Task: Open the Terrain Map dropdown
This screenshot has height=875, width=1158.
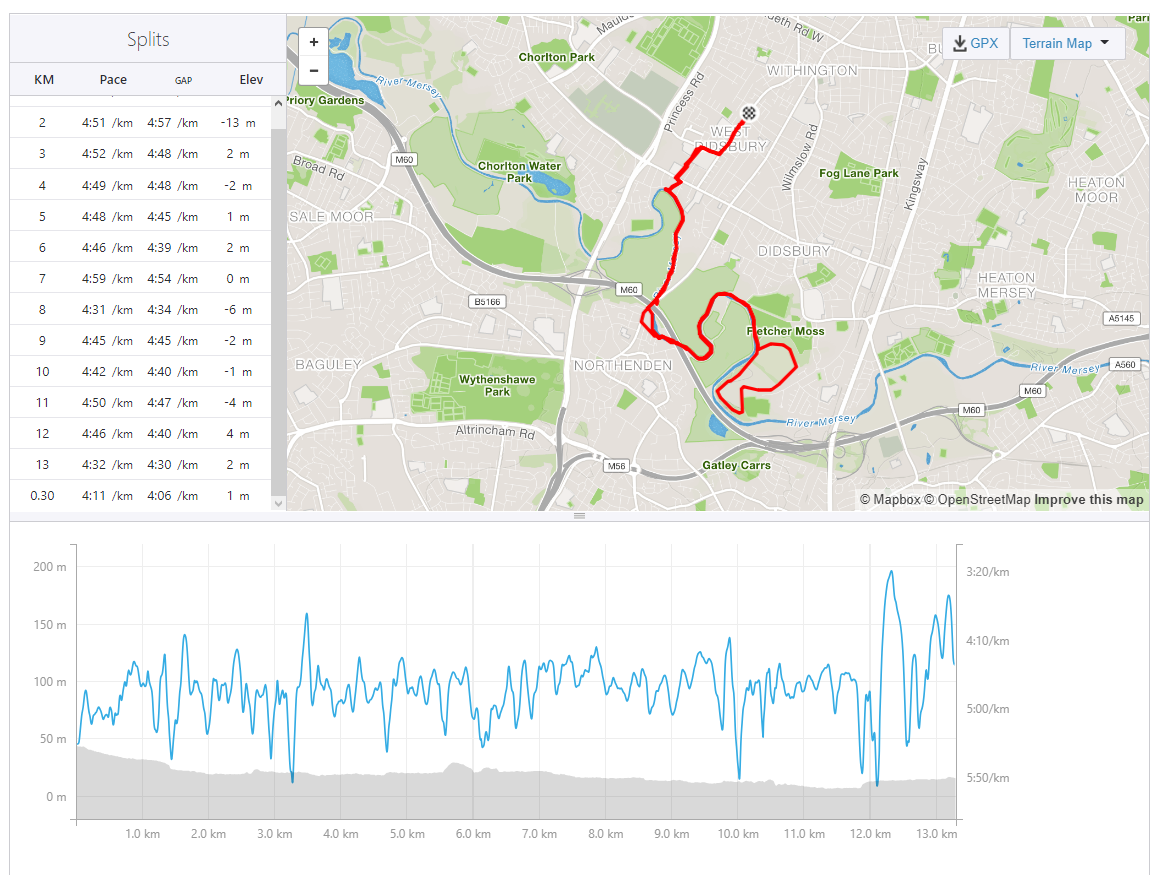Action: (x=1067, y=44)
